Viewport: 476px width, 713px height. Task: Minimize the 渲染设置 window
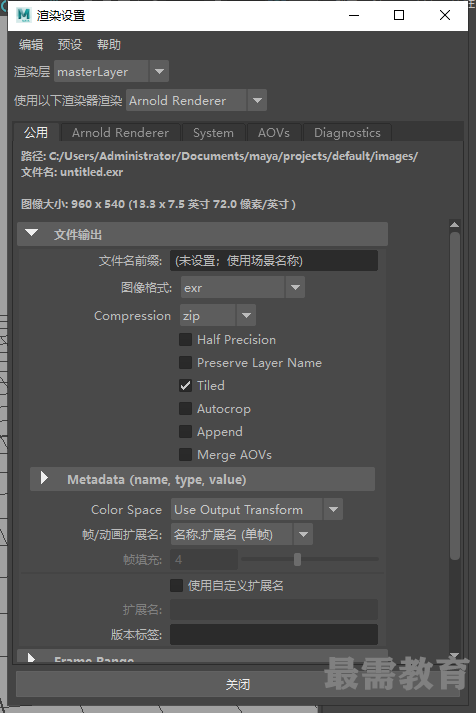(x=354, y=15)
